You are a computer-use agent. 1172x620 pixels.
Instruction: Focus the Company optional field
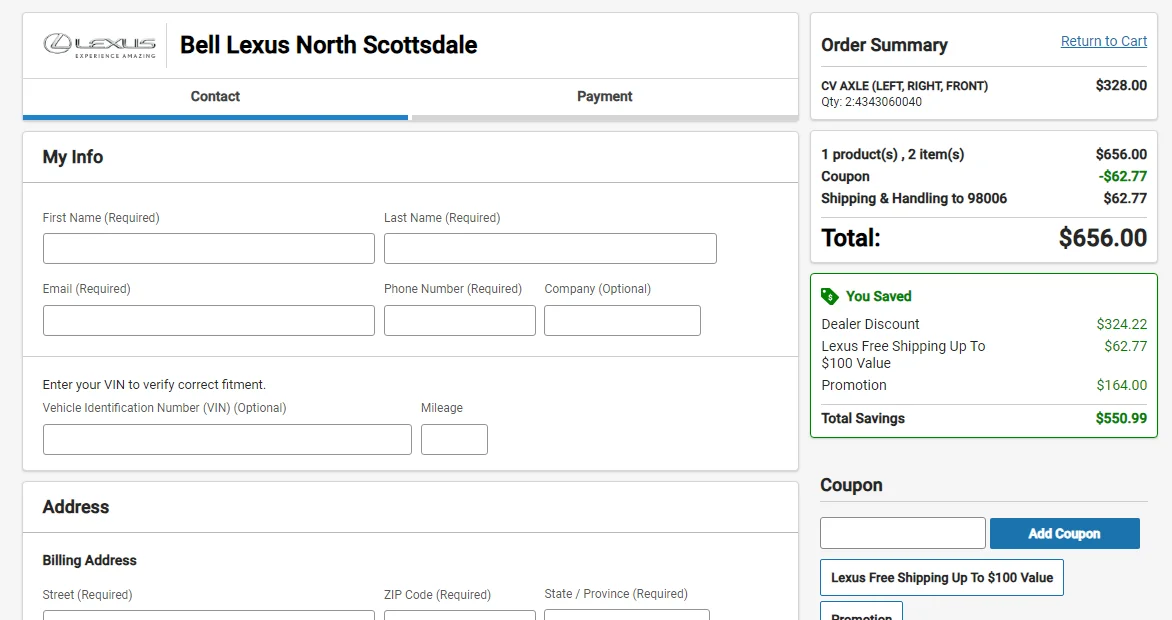click(x=622, y=320)
